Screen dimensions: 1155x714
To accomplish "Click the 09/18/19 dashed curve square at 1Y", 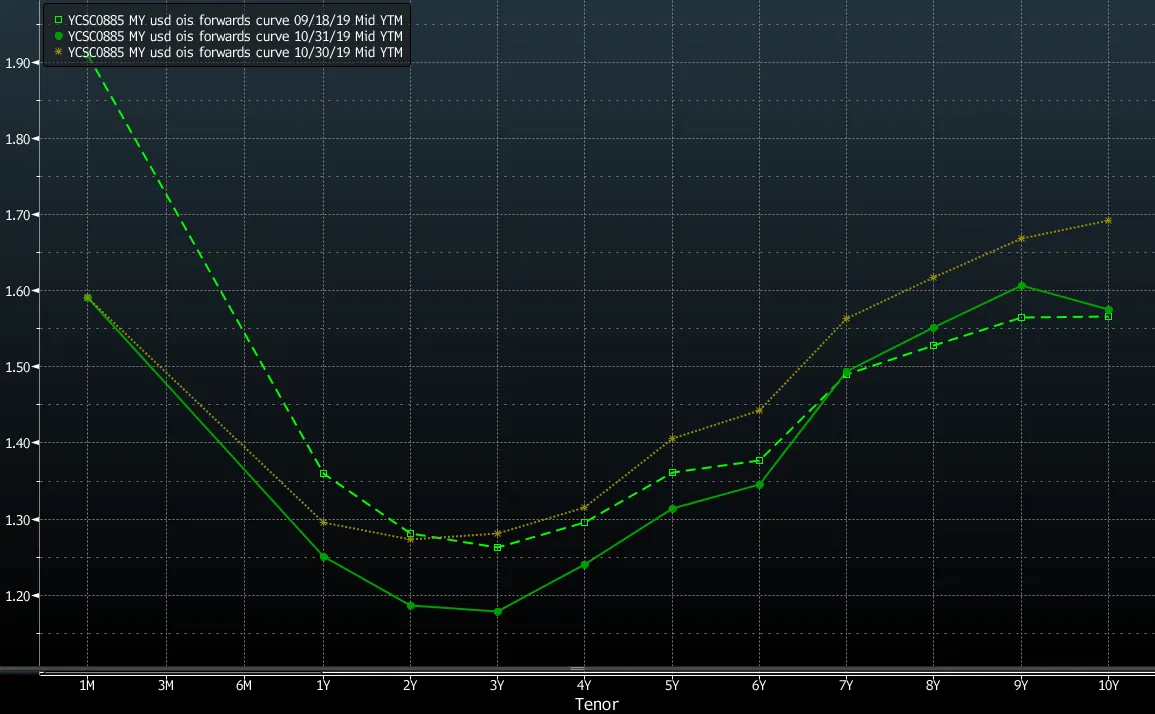I will (323, 473).
